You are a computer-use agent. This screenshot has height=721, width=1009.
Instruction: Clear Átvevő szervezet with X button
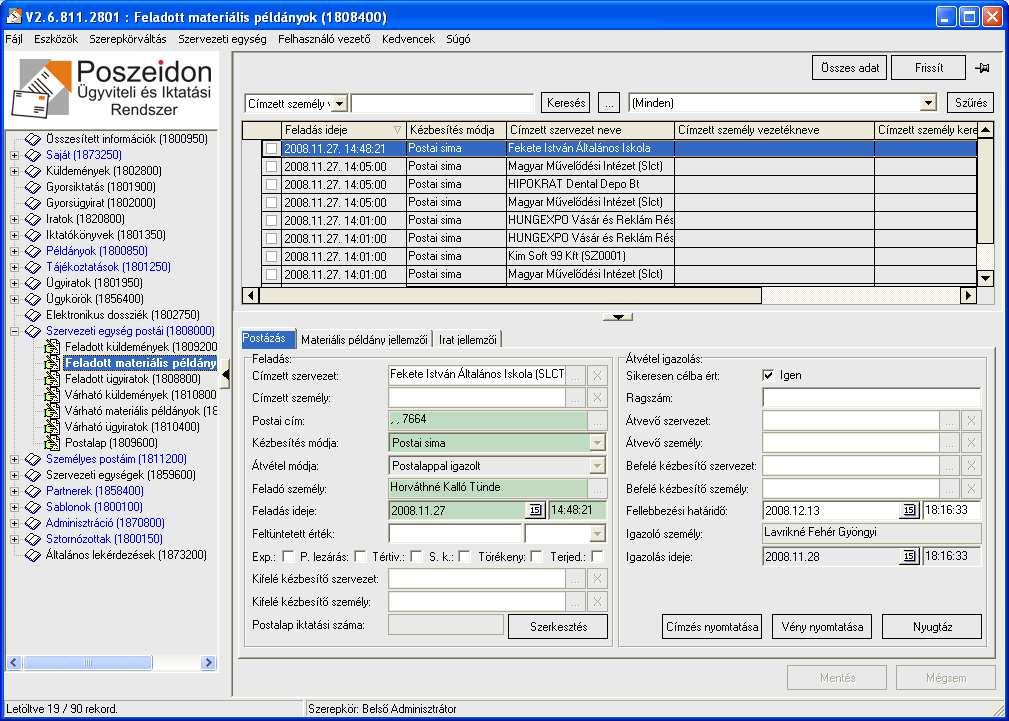click(x=971, y=421)
